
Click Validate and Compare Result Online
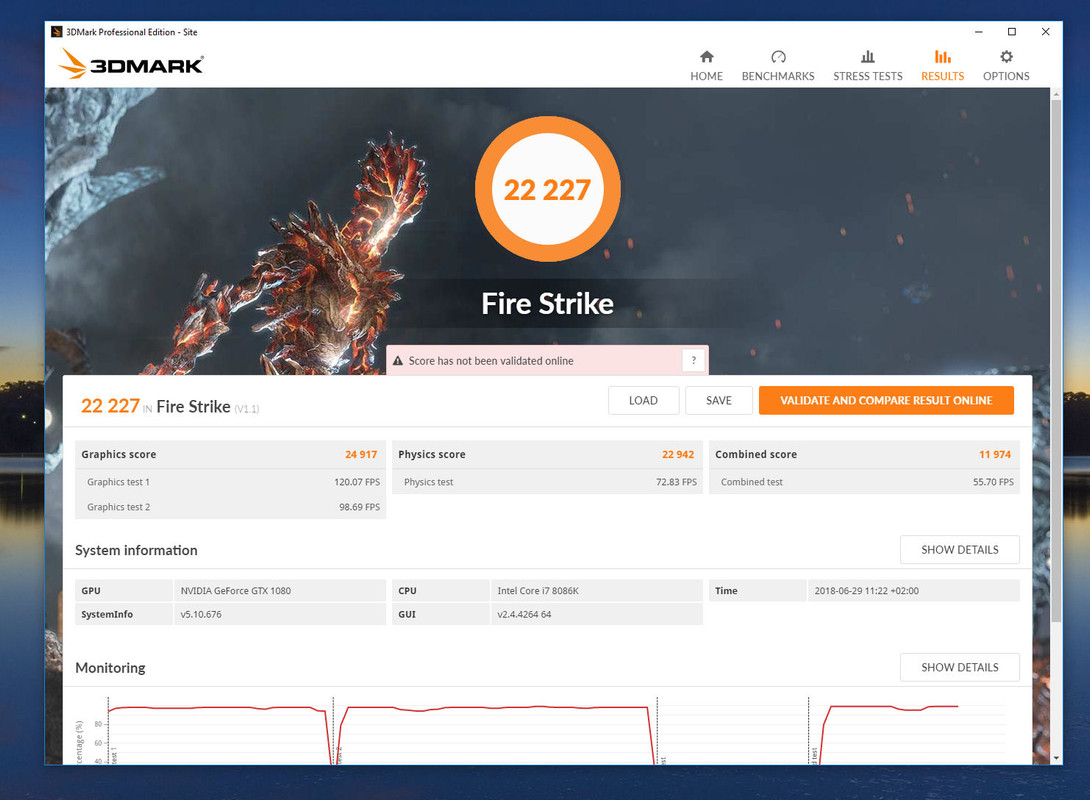(x=886, y=400)
